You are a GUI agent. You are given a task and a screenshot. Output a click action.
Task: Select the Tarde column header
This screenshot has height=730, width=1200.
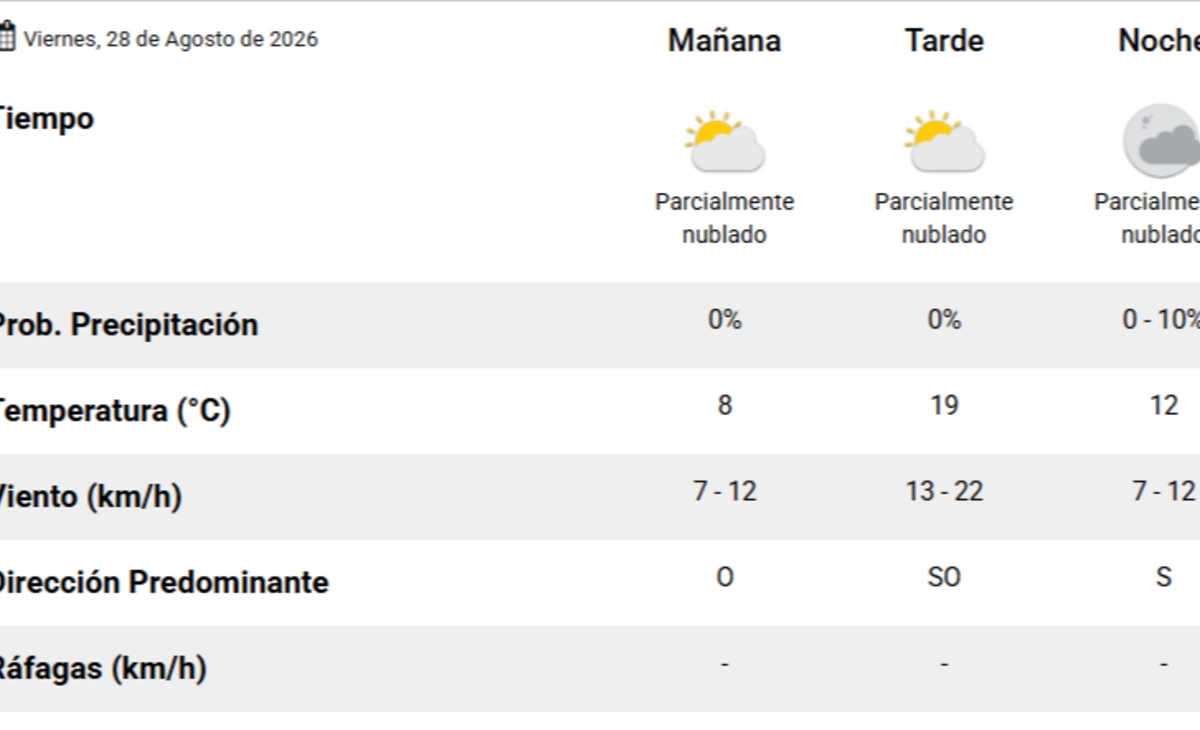[944, 40]
